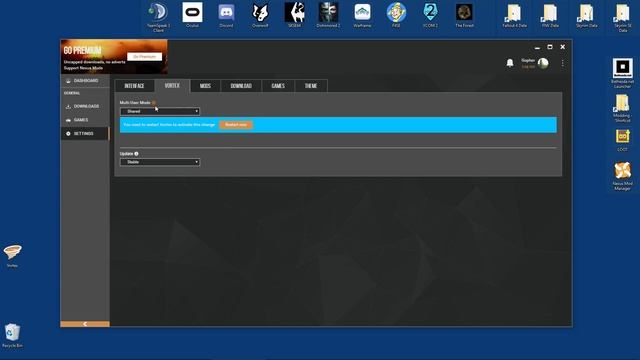Select the Vortex settings tab
The image size is (640, 360).
point(172,85)
